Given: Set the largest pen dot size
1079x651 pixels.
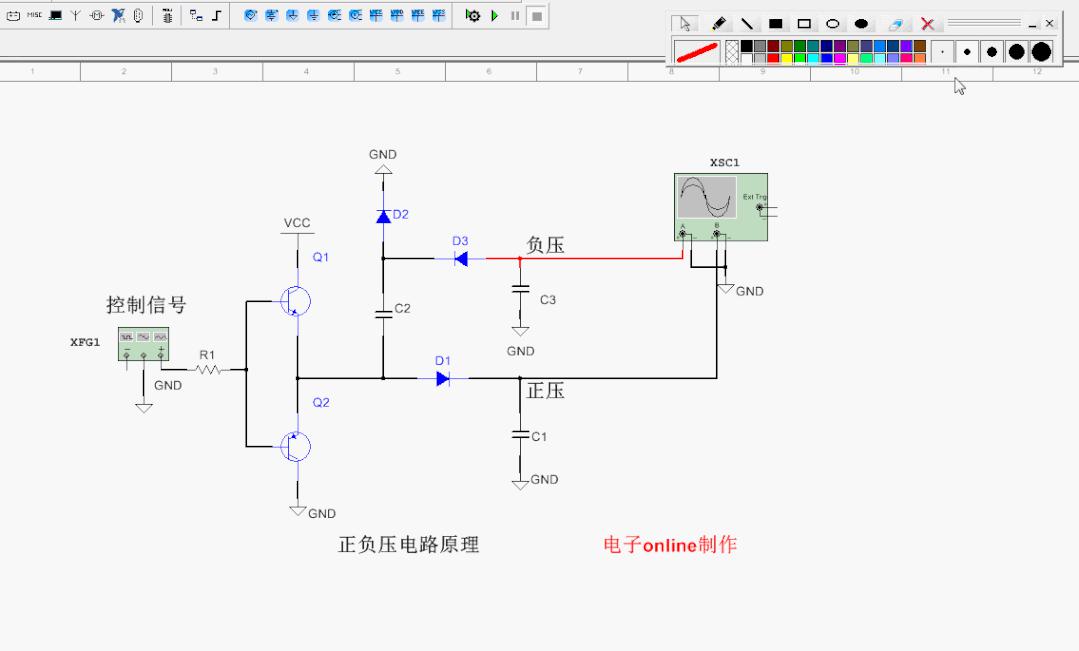Looking at the screenshot, I should click(1041, 51).
